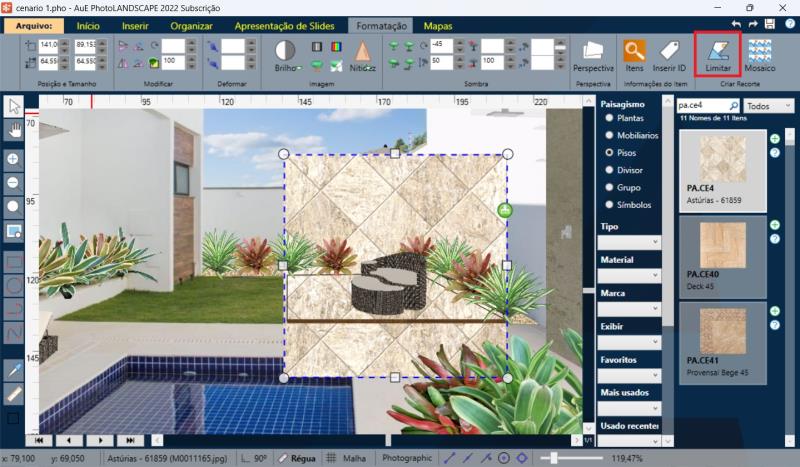Open the Todos filter dropdown
This screenshot has width=800, height=467.
click(x=769, y=105)
